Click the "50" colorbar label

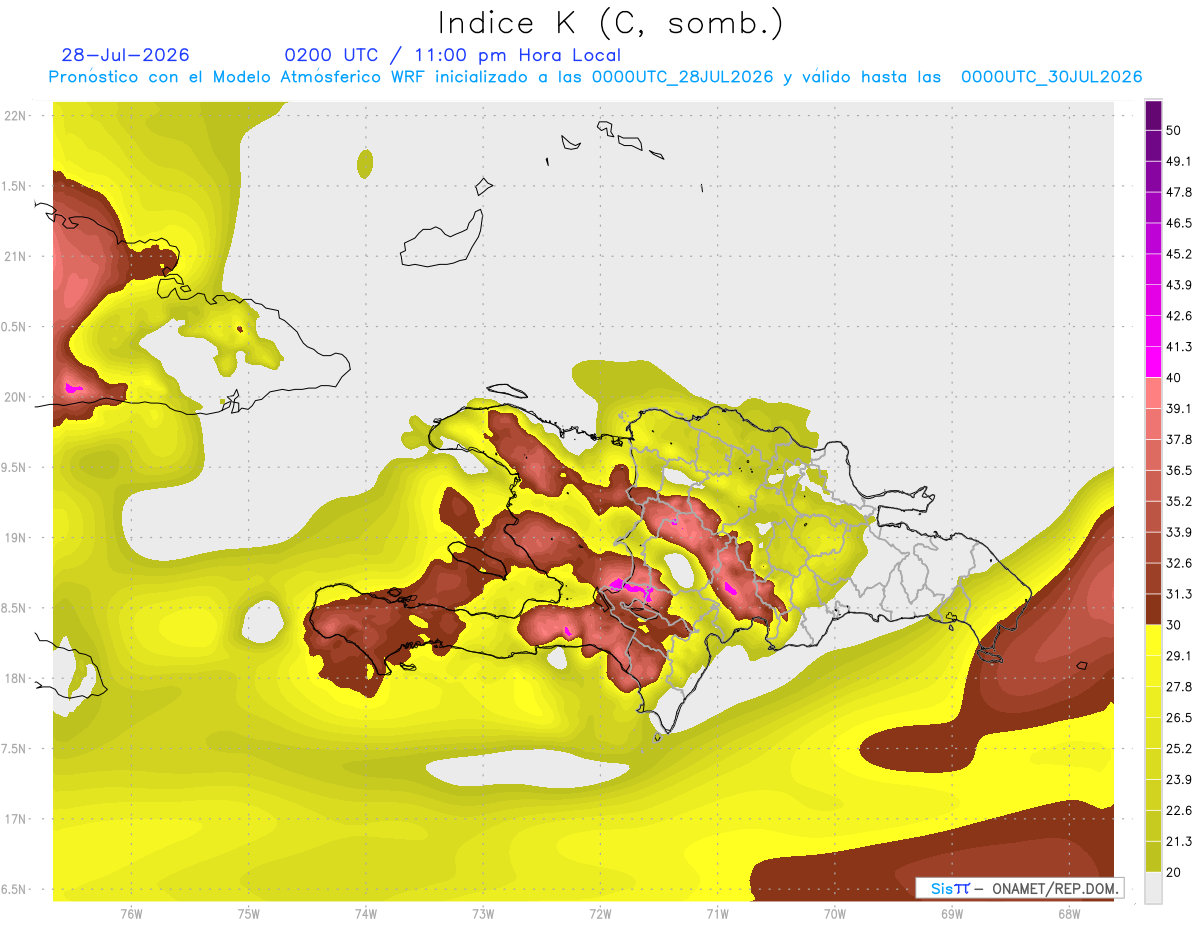[x=1174, y=131]
